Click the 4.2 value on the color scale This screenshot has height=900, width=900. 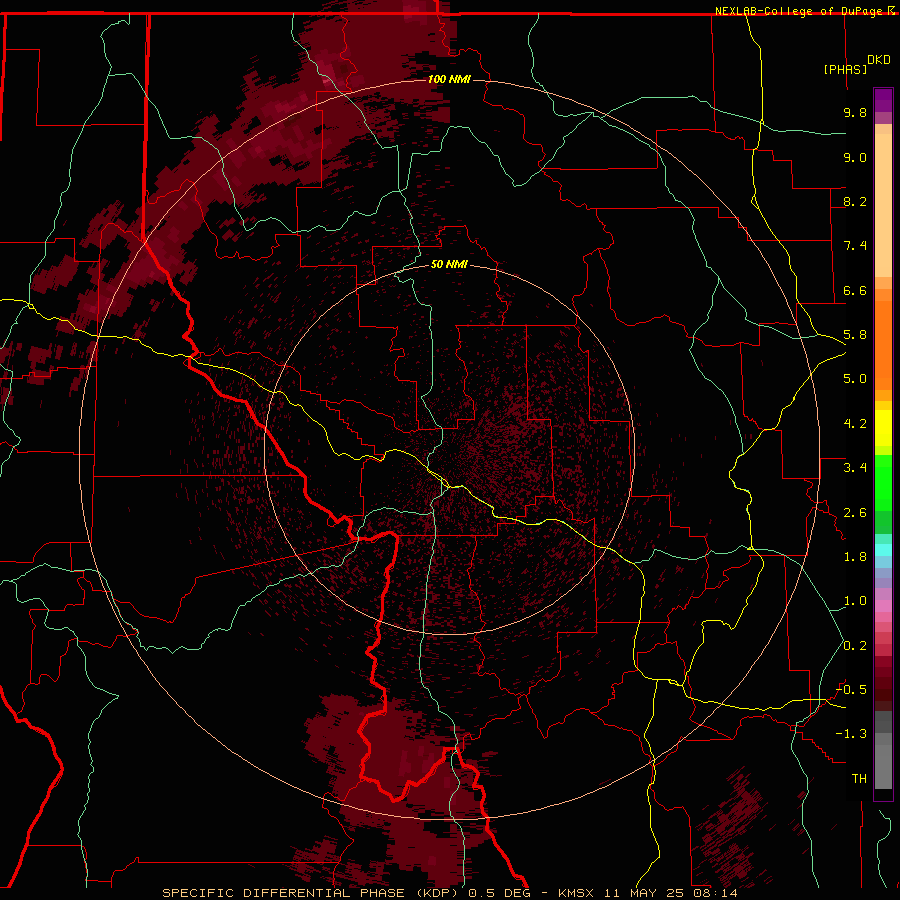855,424
